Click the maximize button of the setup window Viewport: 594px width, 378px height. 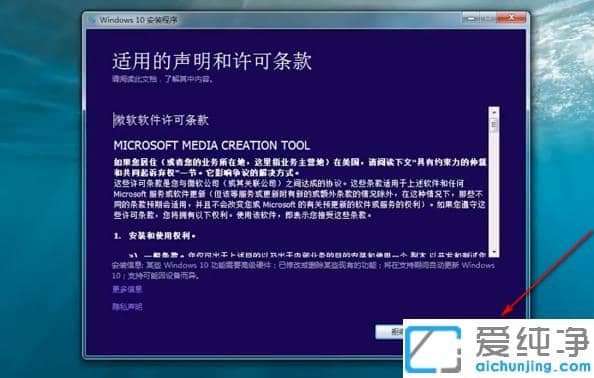488,18
